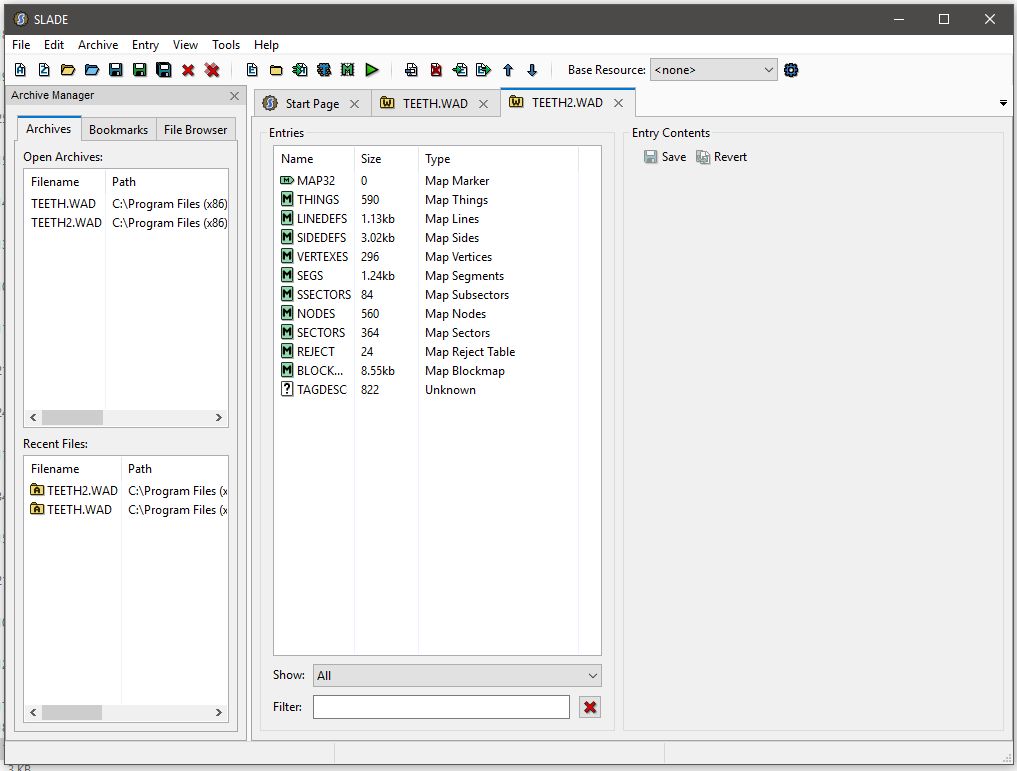Expand the Show entries type dropdown
This screenshot has height=771, width=1017.
[x=457, y=676]
